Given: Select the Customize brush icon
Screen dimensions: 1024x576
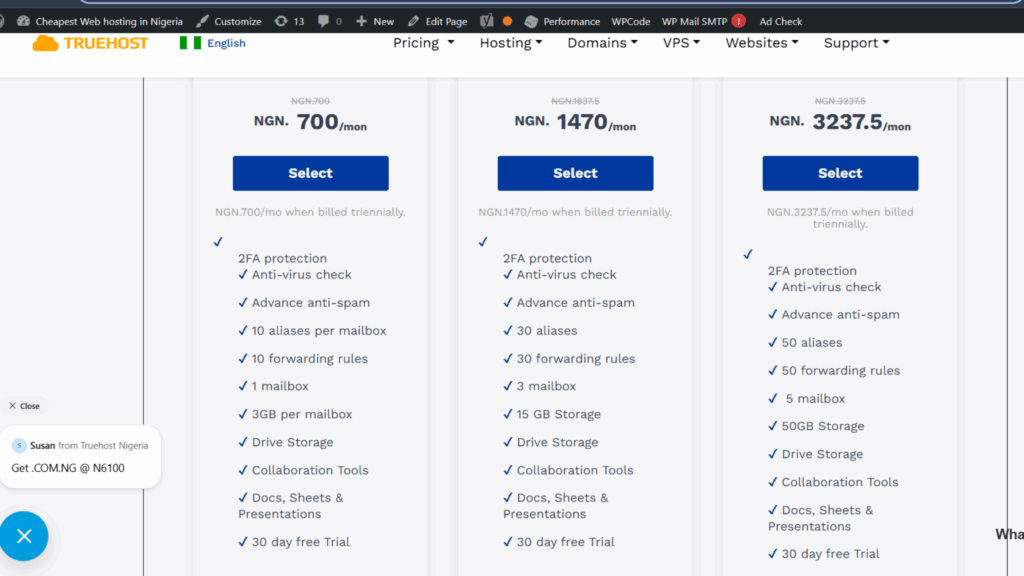Looking at the screenshot, I should pos(203,20).
